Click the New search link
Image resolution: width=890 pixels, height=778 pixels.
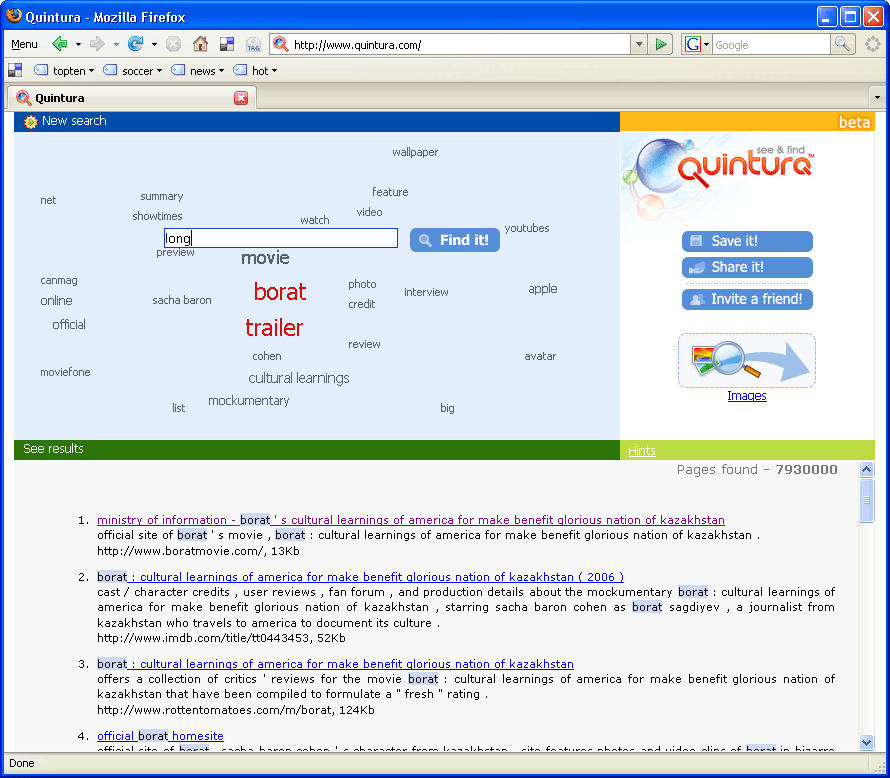(74, 121)
